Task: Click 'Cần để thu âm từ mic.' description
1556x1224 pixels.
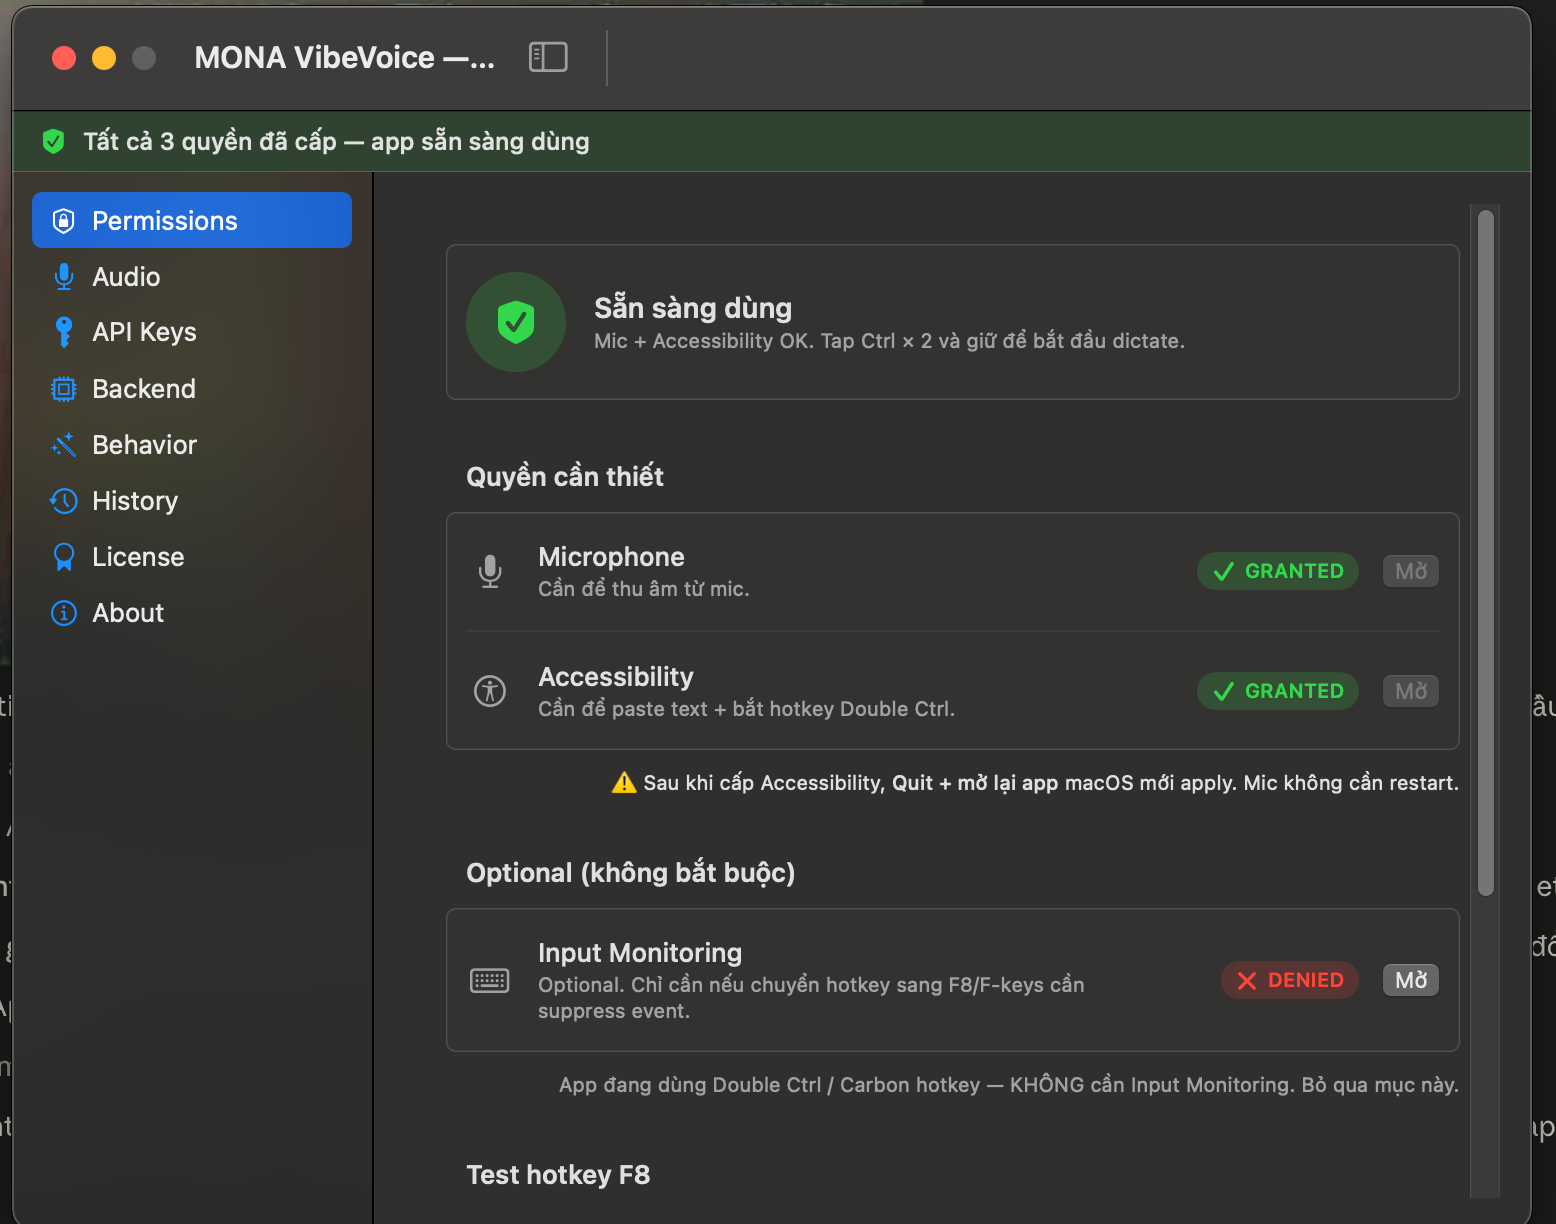Action: click(x=644, y=589)
